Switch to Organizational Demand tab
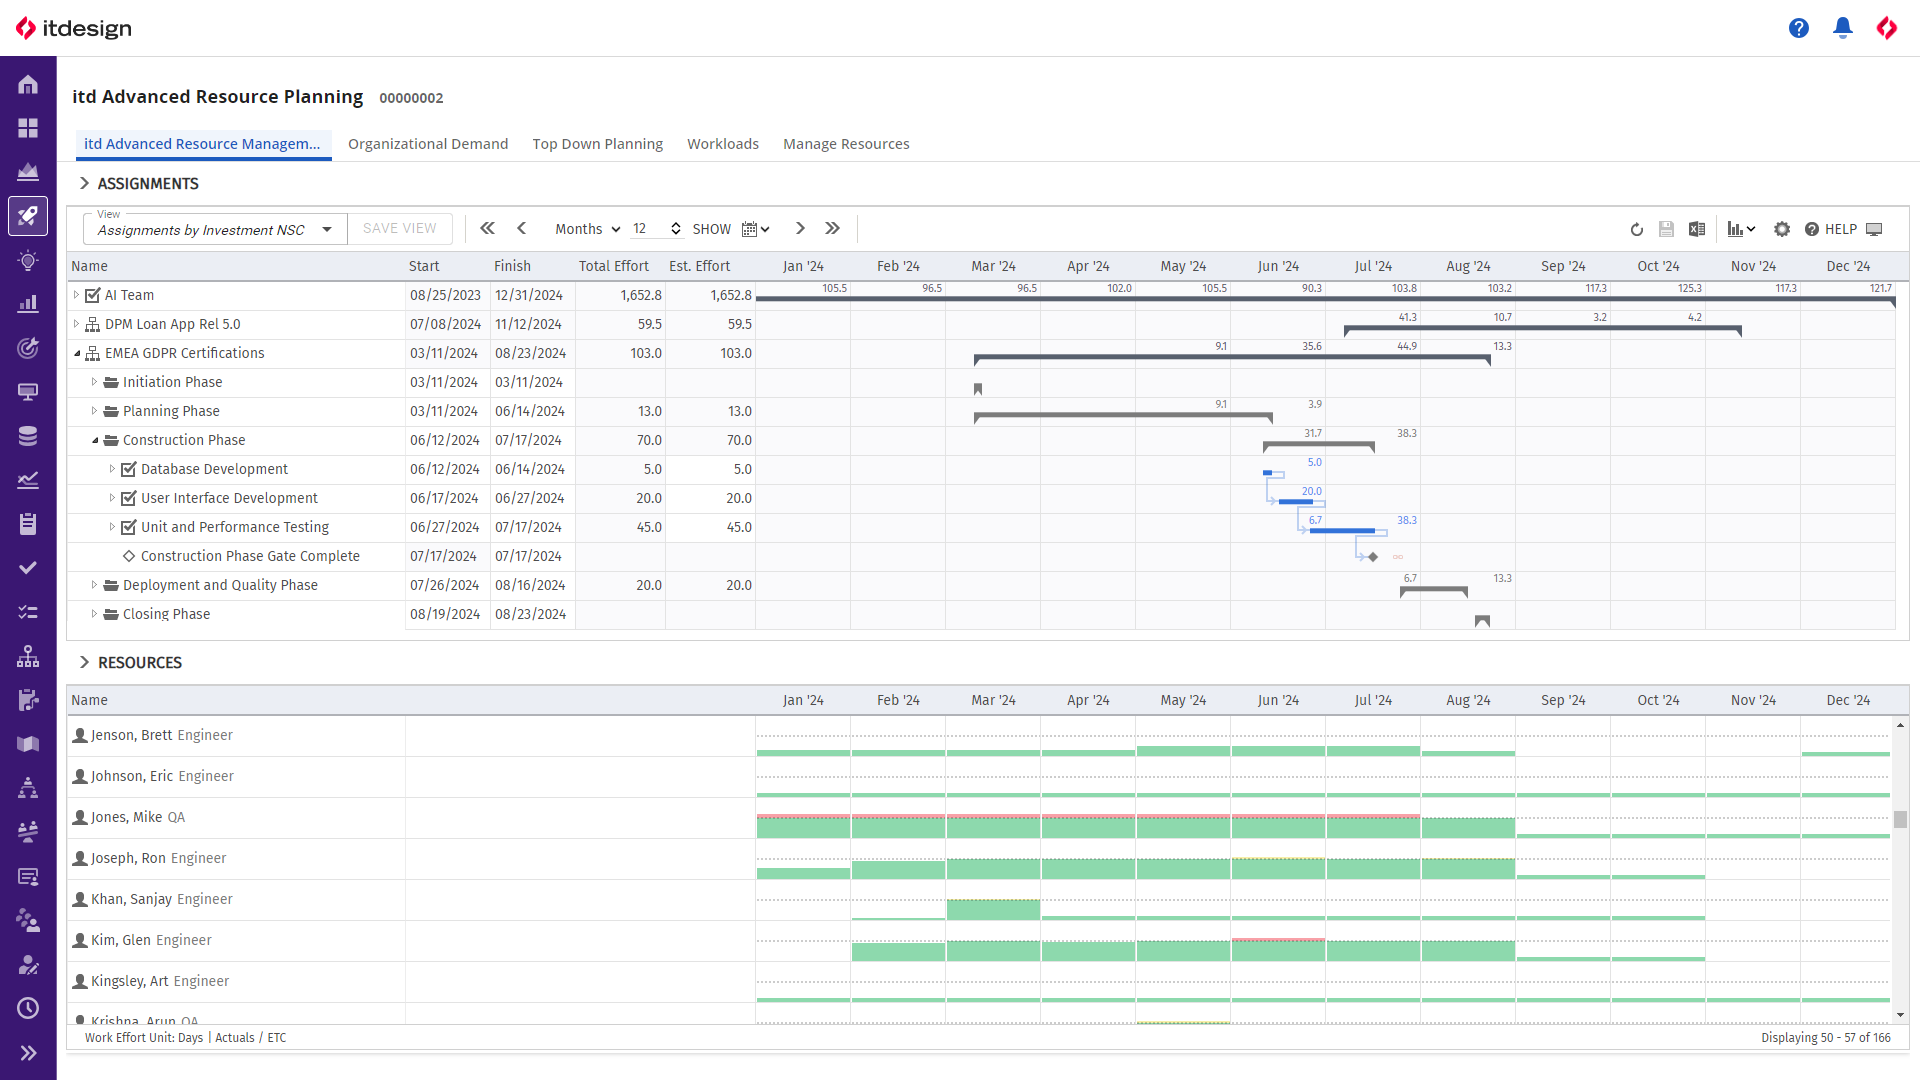Viewport: 1920px width, 1080px height. click(427, 144)
